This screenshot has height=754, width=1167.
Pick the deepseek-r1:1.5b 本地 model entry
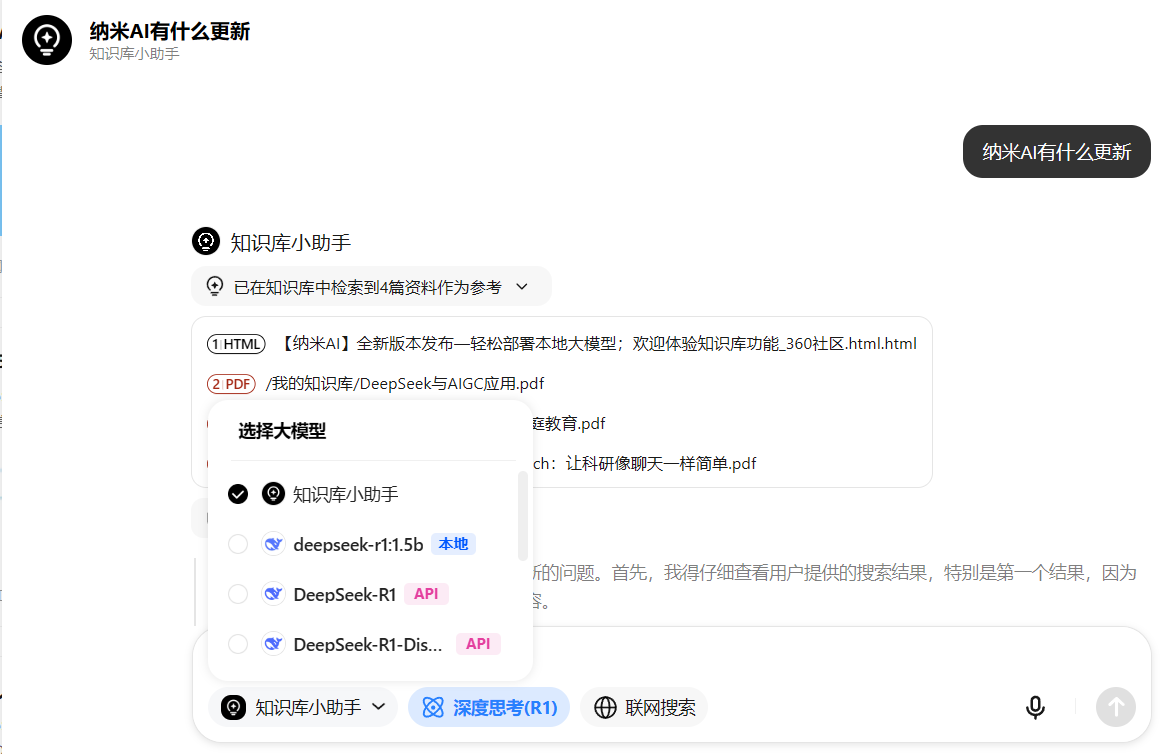coord(357,544)
